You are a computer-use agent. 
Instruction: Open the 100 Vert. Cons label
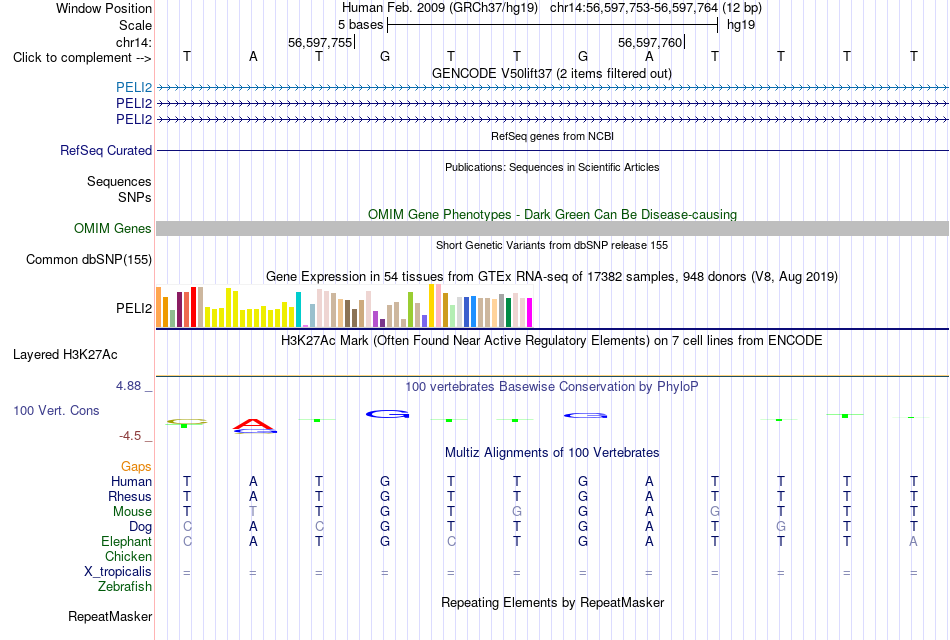click(x=56, y=410)
